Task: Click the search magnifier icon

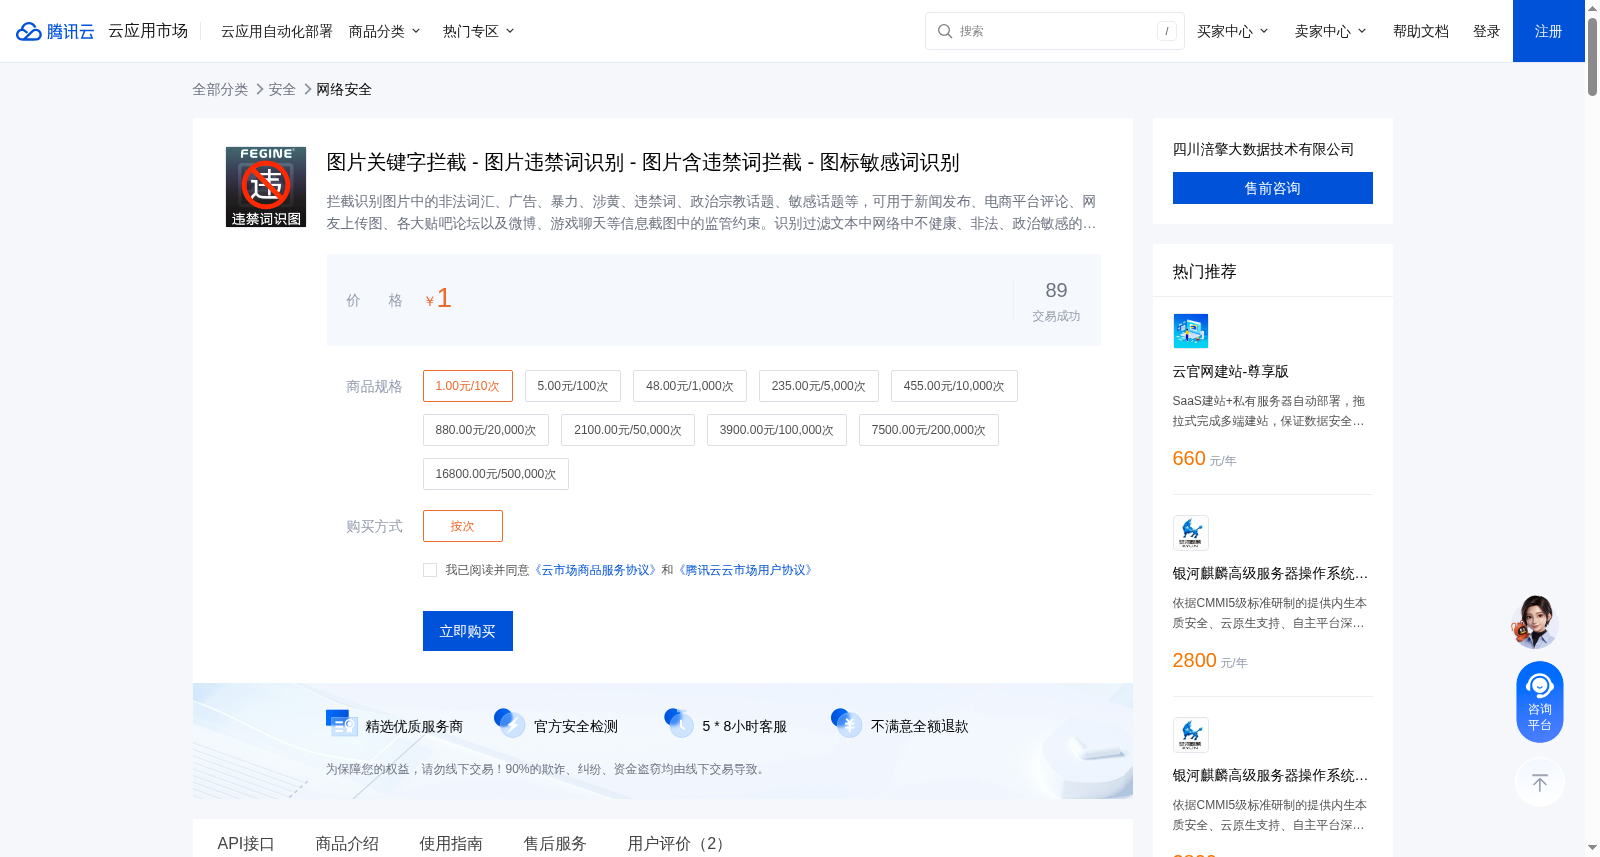Action: tap(944, 31)
